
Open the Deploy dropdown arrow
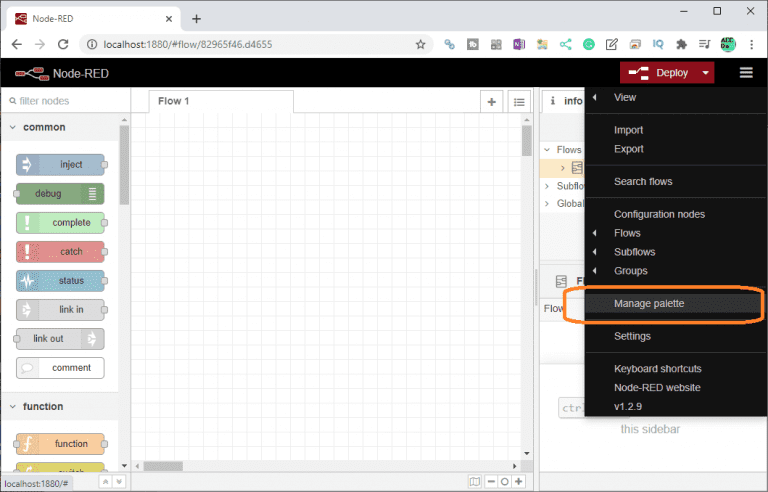click(x=706, y=73)
